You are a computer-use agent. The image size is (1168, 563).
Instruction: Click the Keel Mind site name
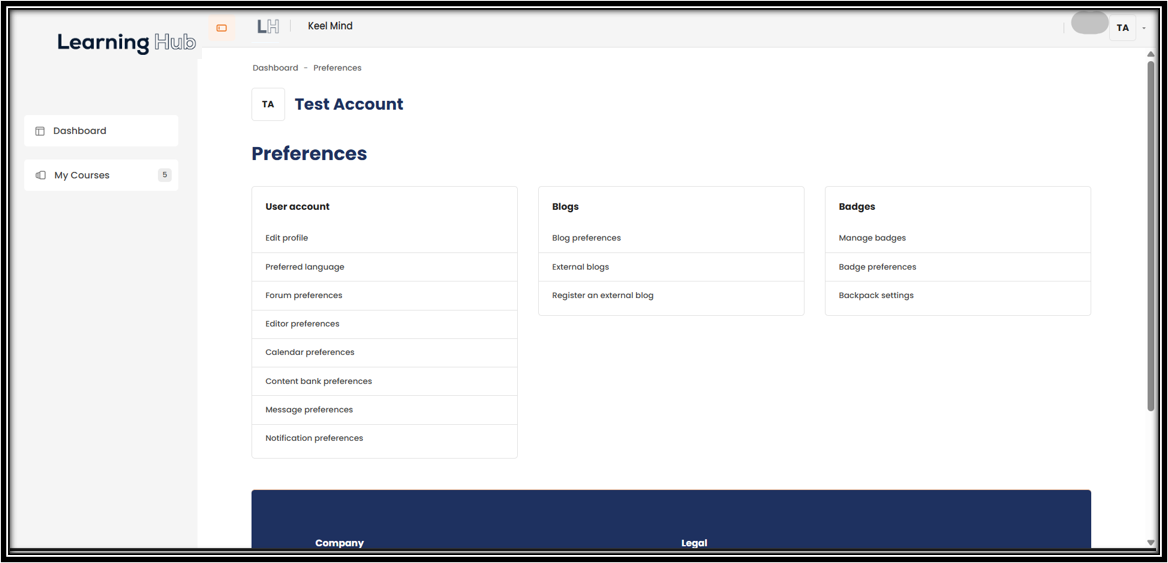coord(330,26)
